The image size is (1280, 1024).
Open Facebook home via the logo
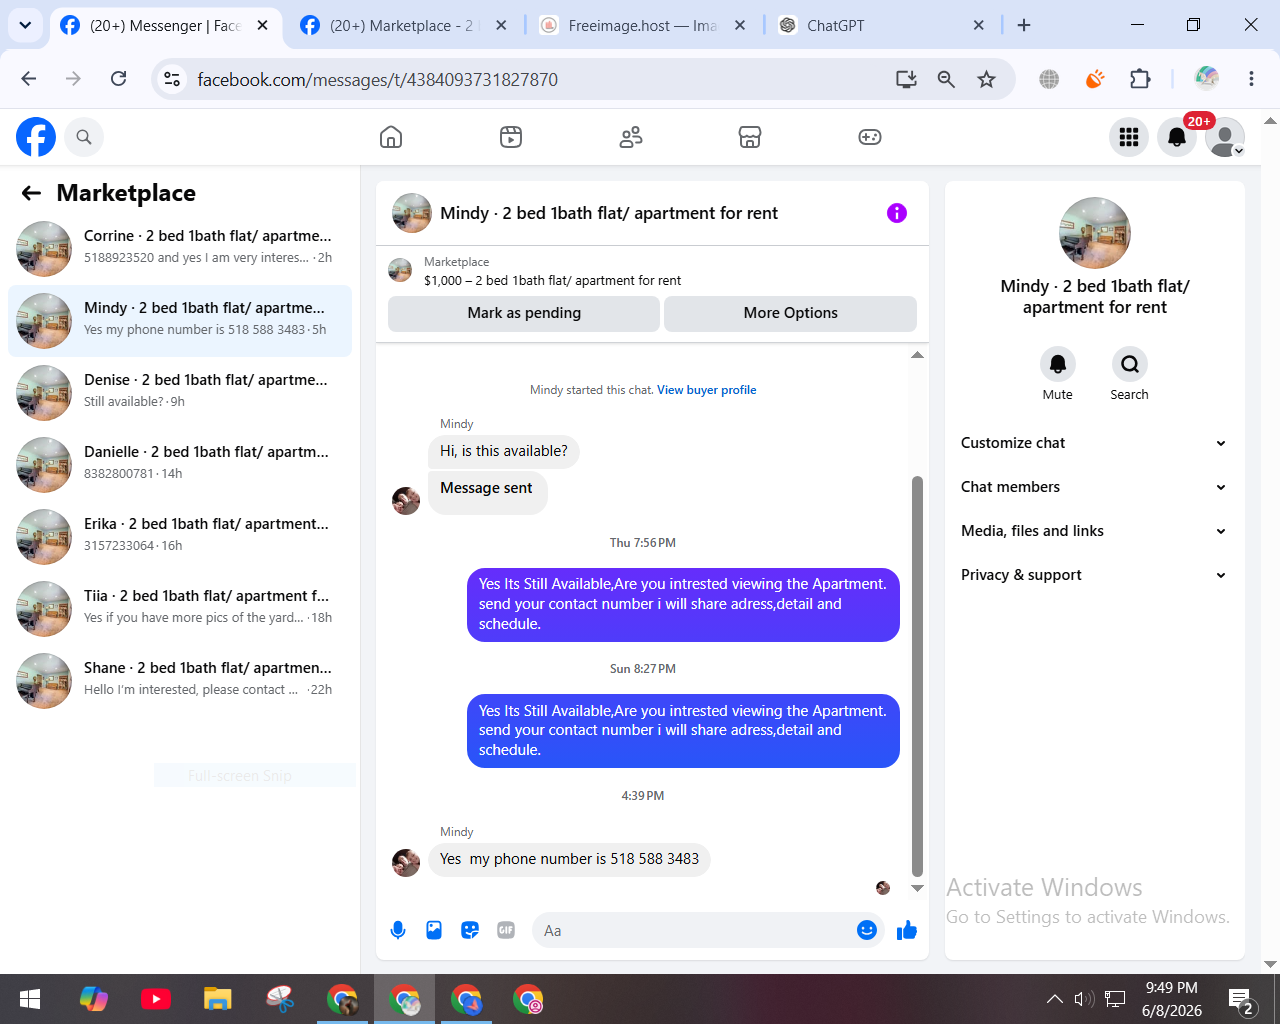click(x=36, y=137)
